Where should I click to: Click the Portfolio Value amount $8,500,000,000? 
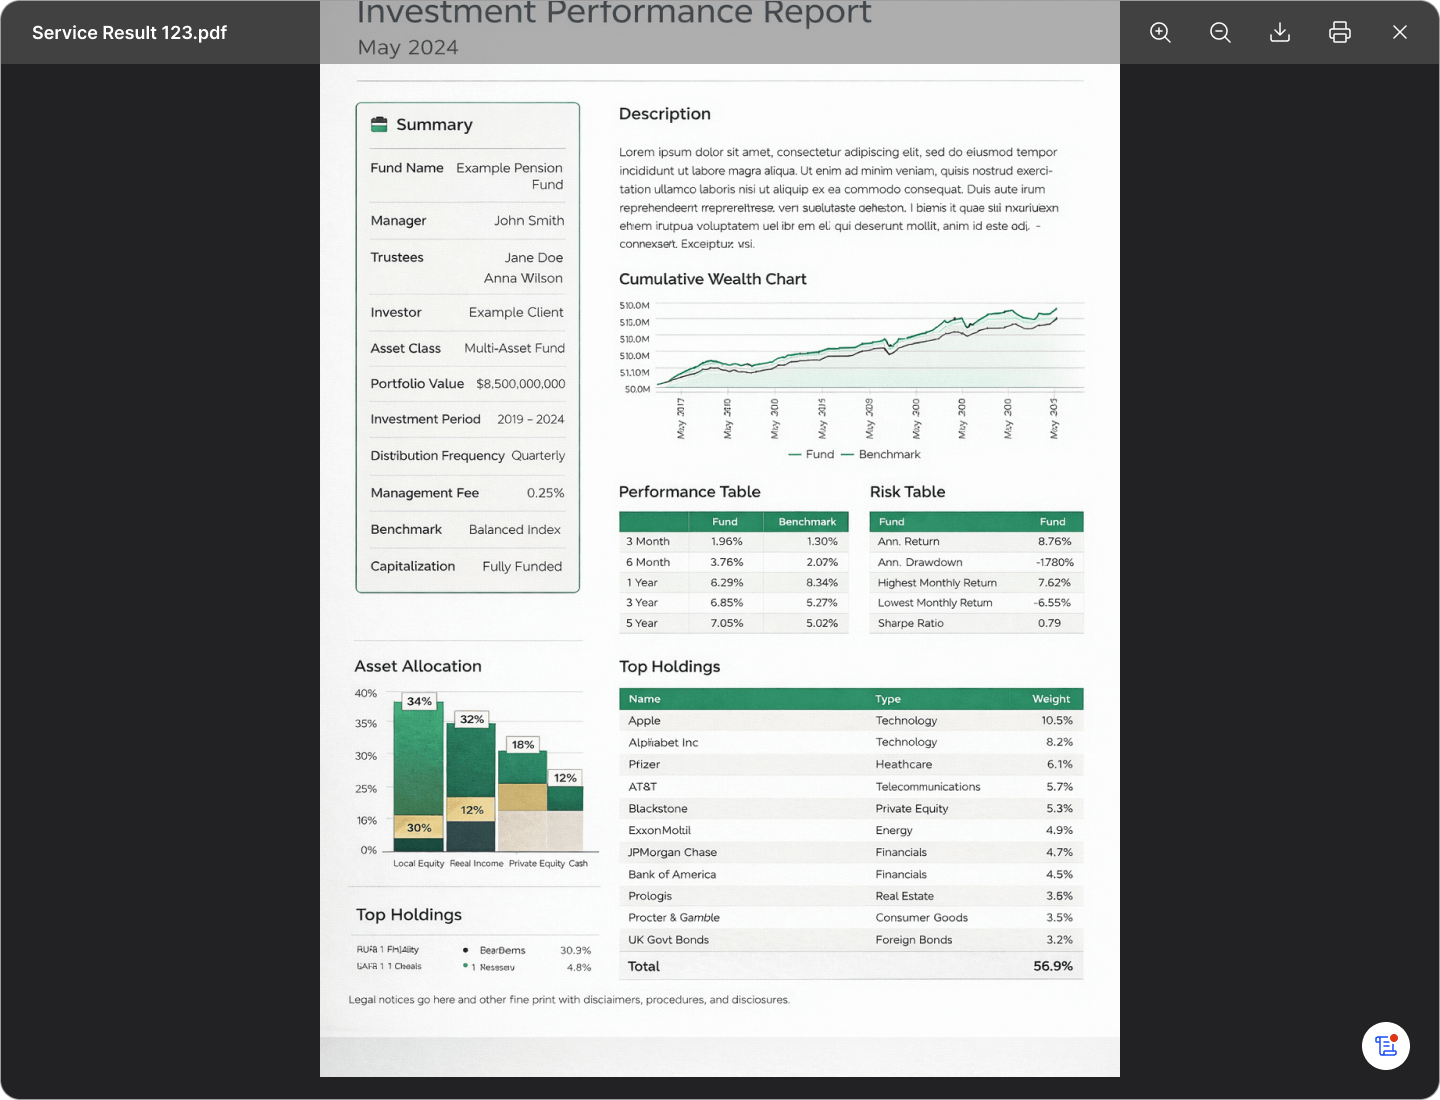[x=520, y=384]
